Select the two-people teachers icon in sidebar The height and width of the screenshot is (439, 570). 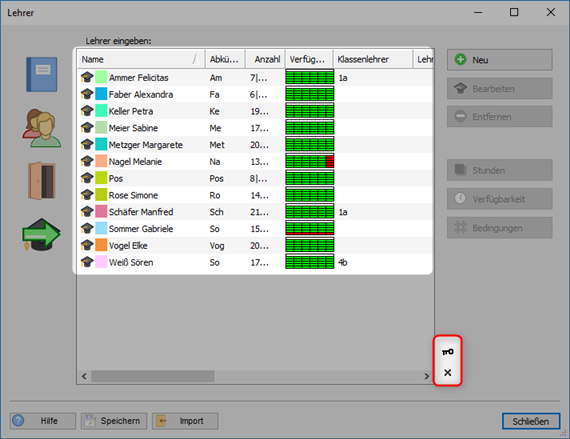[x=41, y=128]
